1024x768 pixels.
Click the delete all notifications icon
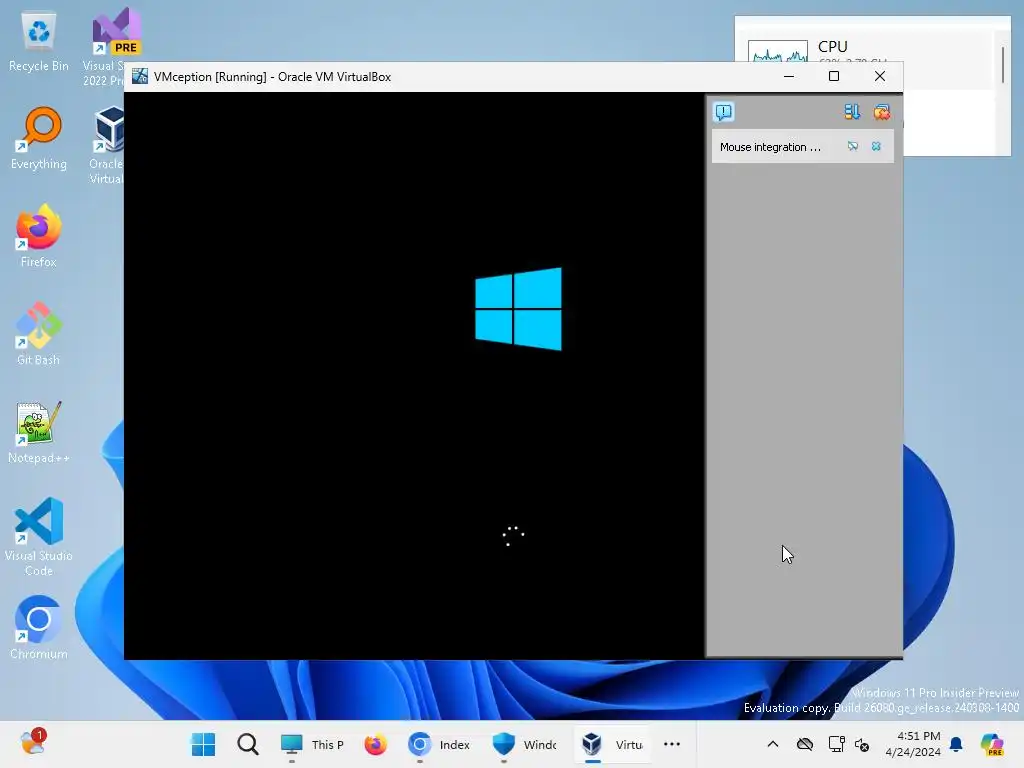882,112
